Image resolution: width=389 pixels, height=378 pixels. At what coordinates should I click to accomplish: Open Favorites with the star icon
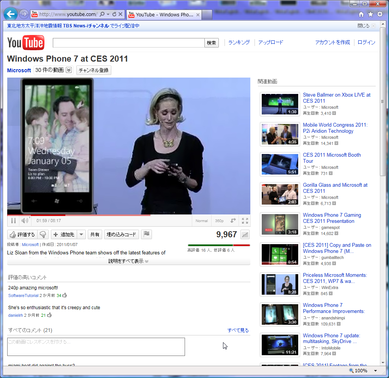370,14
